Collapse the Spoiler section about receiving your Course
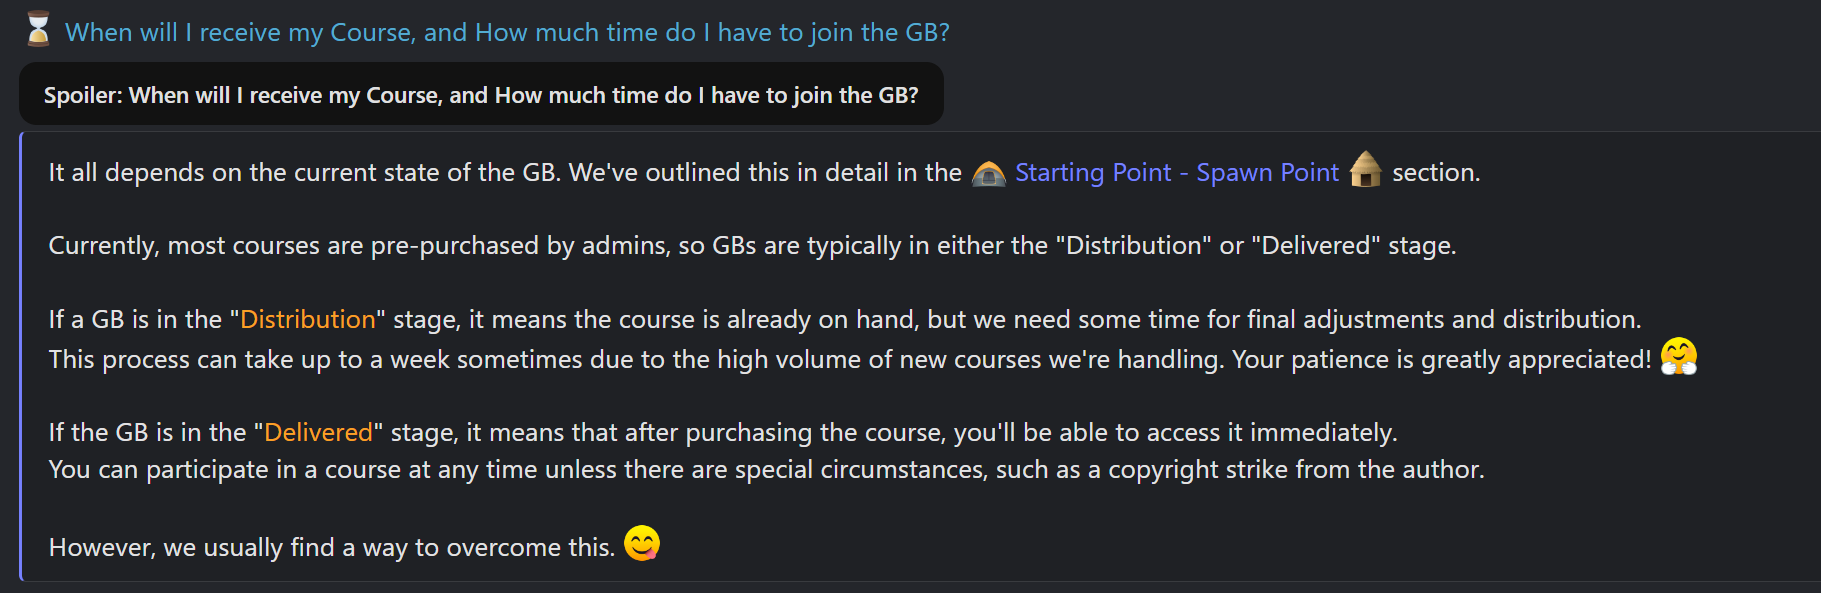Image resolution: width=1821 pixels, height=593 pixels. click(x=480, y=95)
